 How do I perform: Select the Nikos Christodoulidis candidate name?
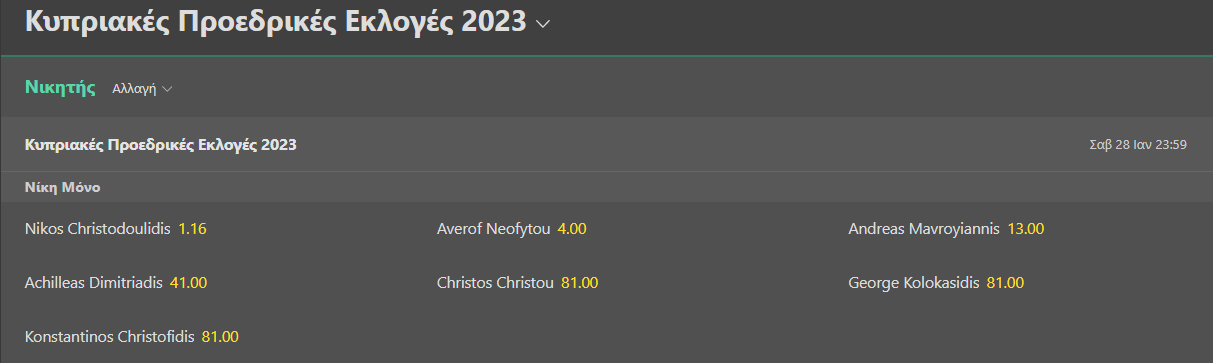click(98, 229)
